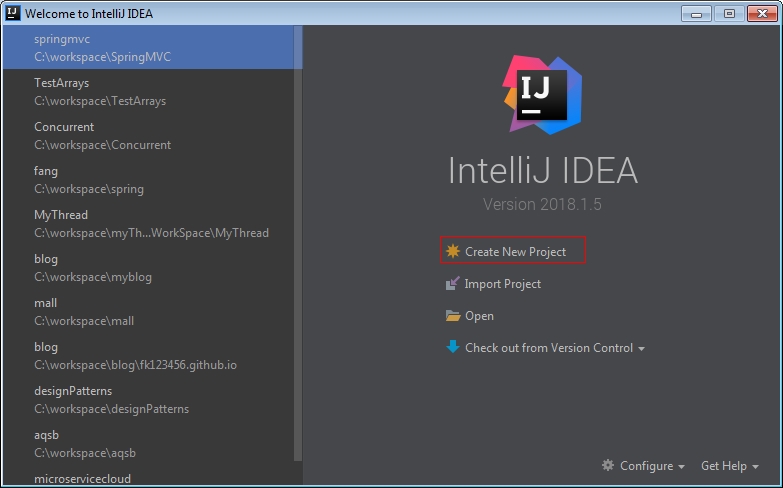
Task: Minimize the Welcome to IntelliJ IDEA window
Action: point(696,13)
